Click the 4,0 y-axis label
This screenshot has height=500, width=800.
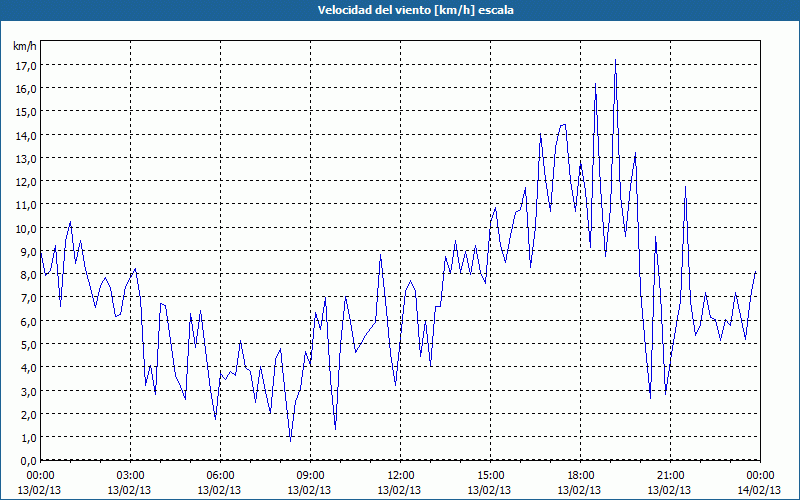point(28,367)
